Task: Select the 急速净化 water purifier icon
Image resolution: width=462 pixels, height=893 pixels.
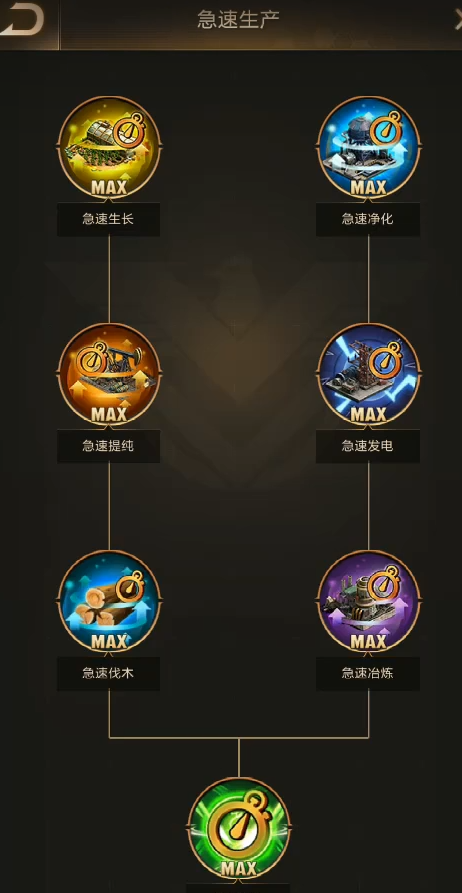Action: tap(369, 147)
